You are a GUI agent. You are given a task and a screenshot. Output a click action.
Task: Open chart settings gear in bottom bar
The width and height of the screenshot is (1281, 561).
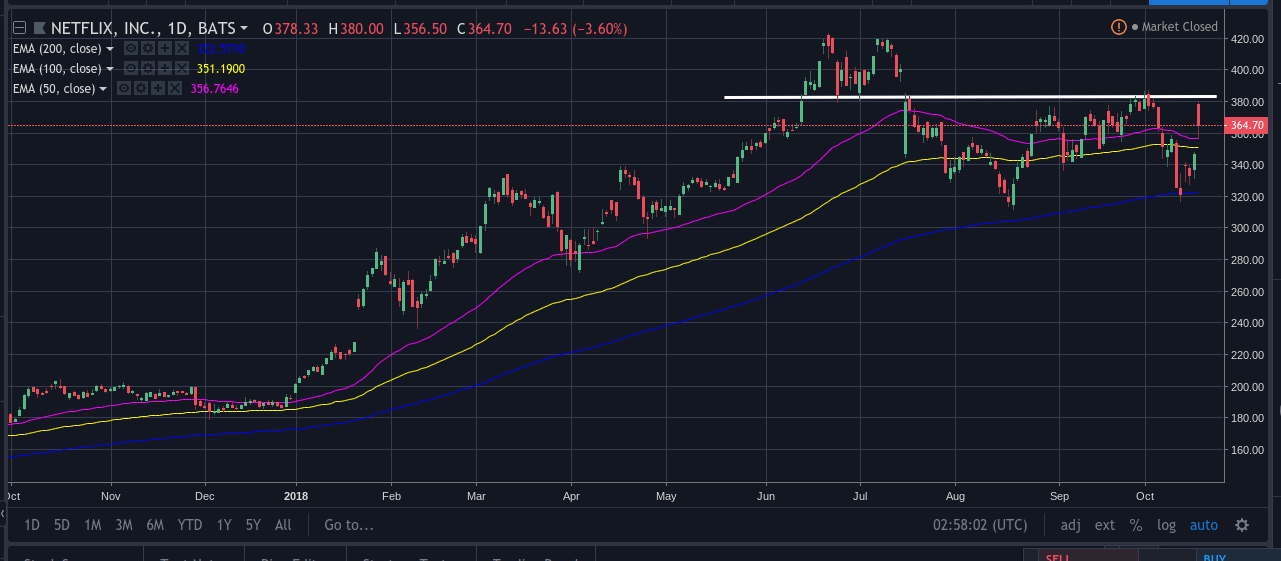[1242, 525]
